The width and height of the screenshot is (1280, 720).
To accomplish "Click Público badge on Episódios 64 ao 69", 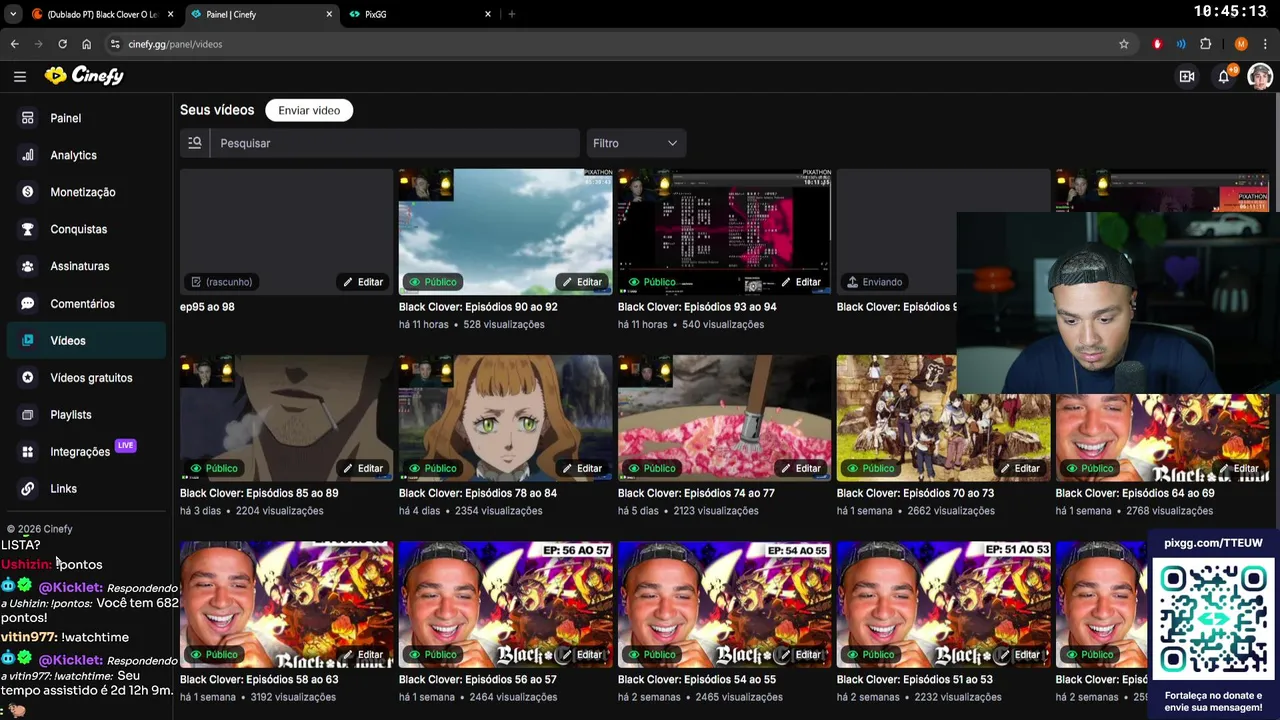I will (x=1089, y=468).
